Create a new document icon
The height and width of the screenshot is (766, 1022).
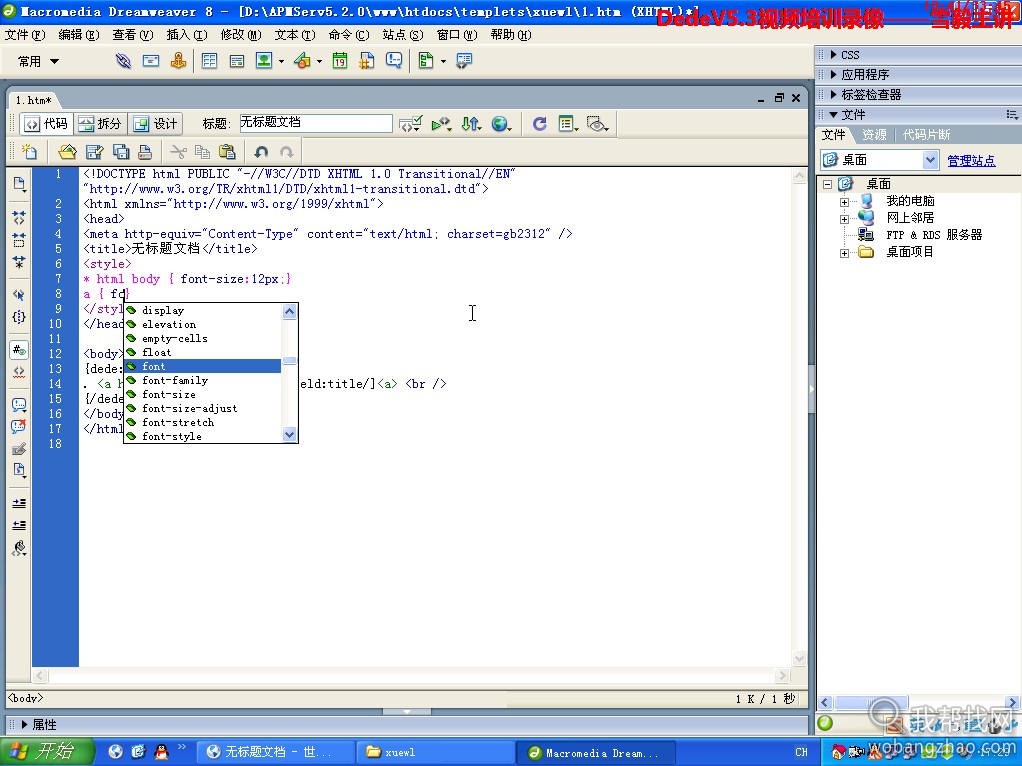[x=29, y=152]
